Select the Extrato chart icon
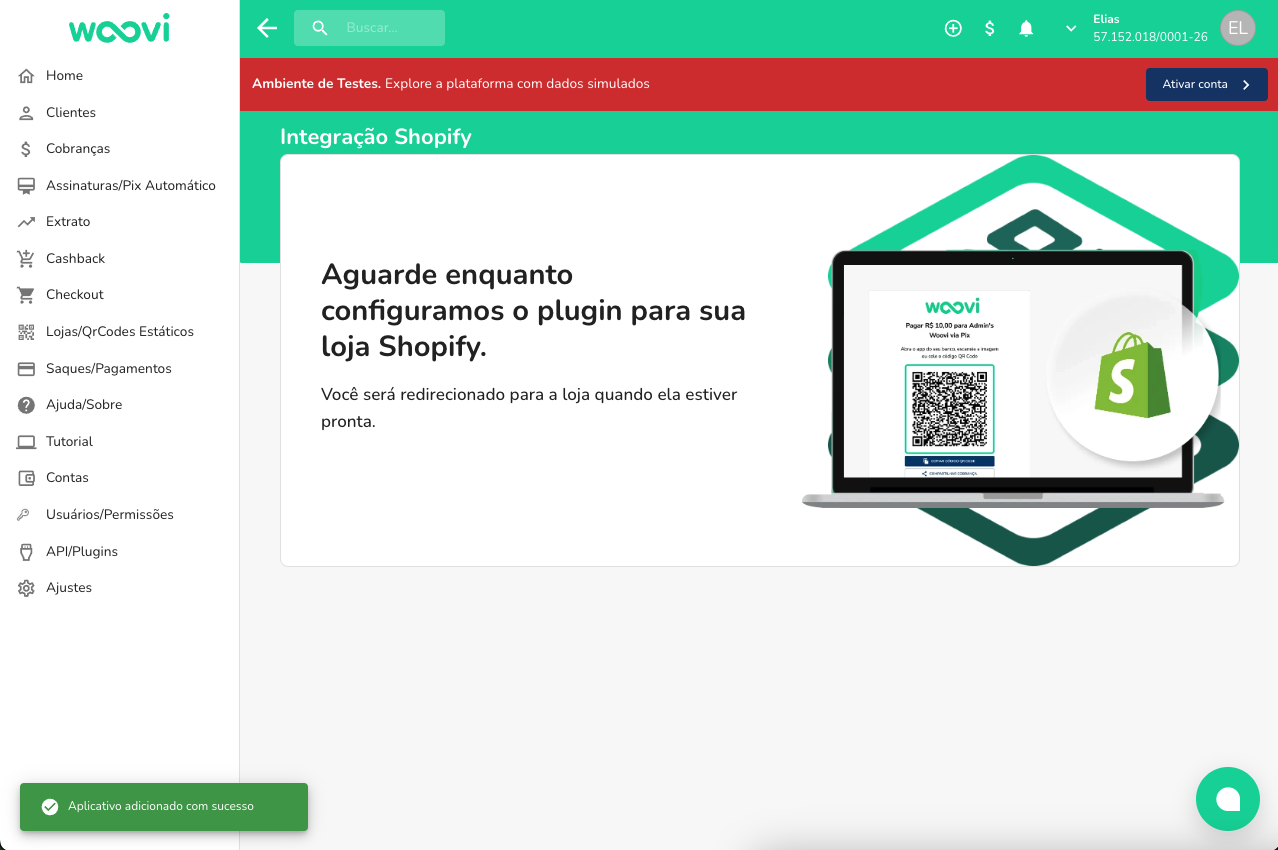This screenshot has width=1278, height=850. coord(25,221)
